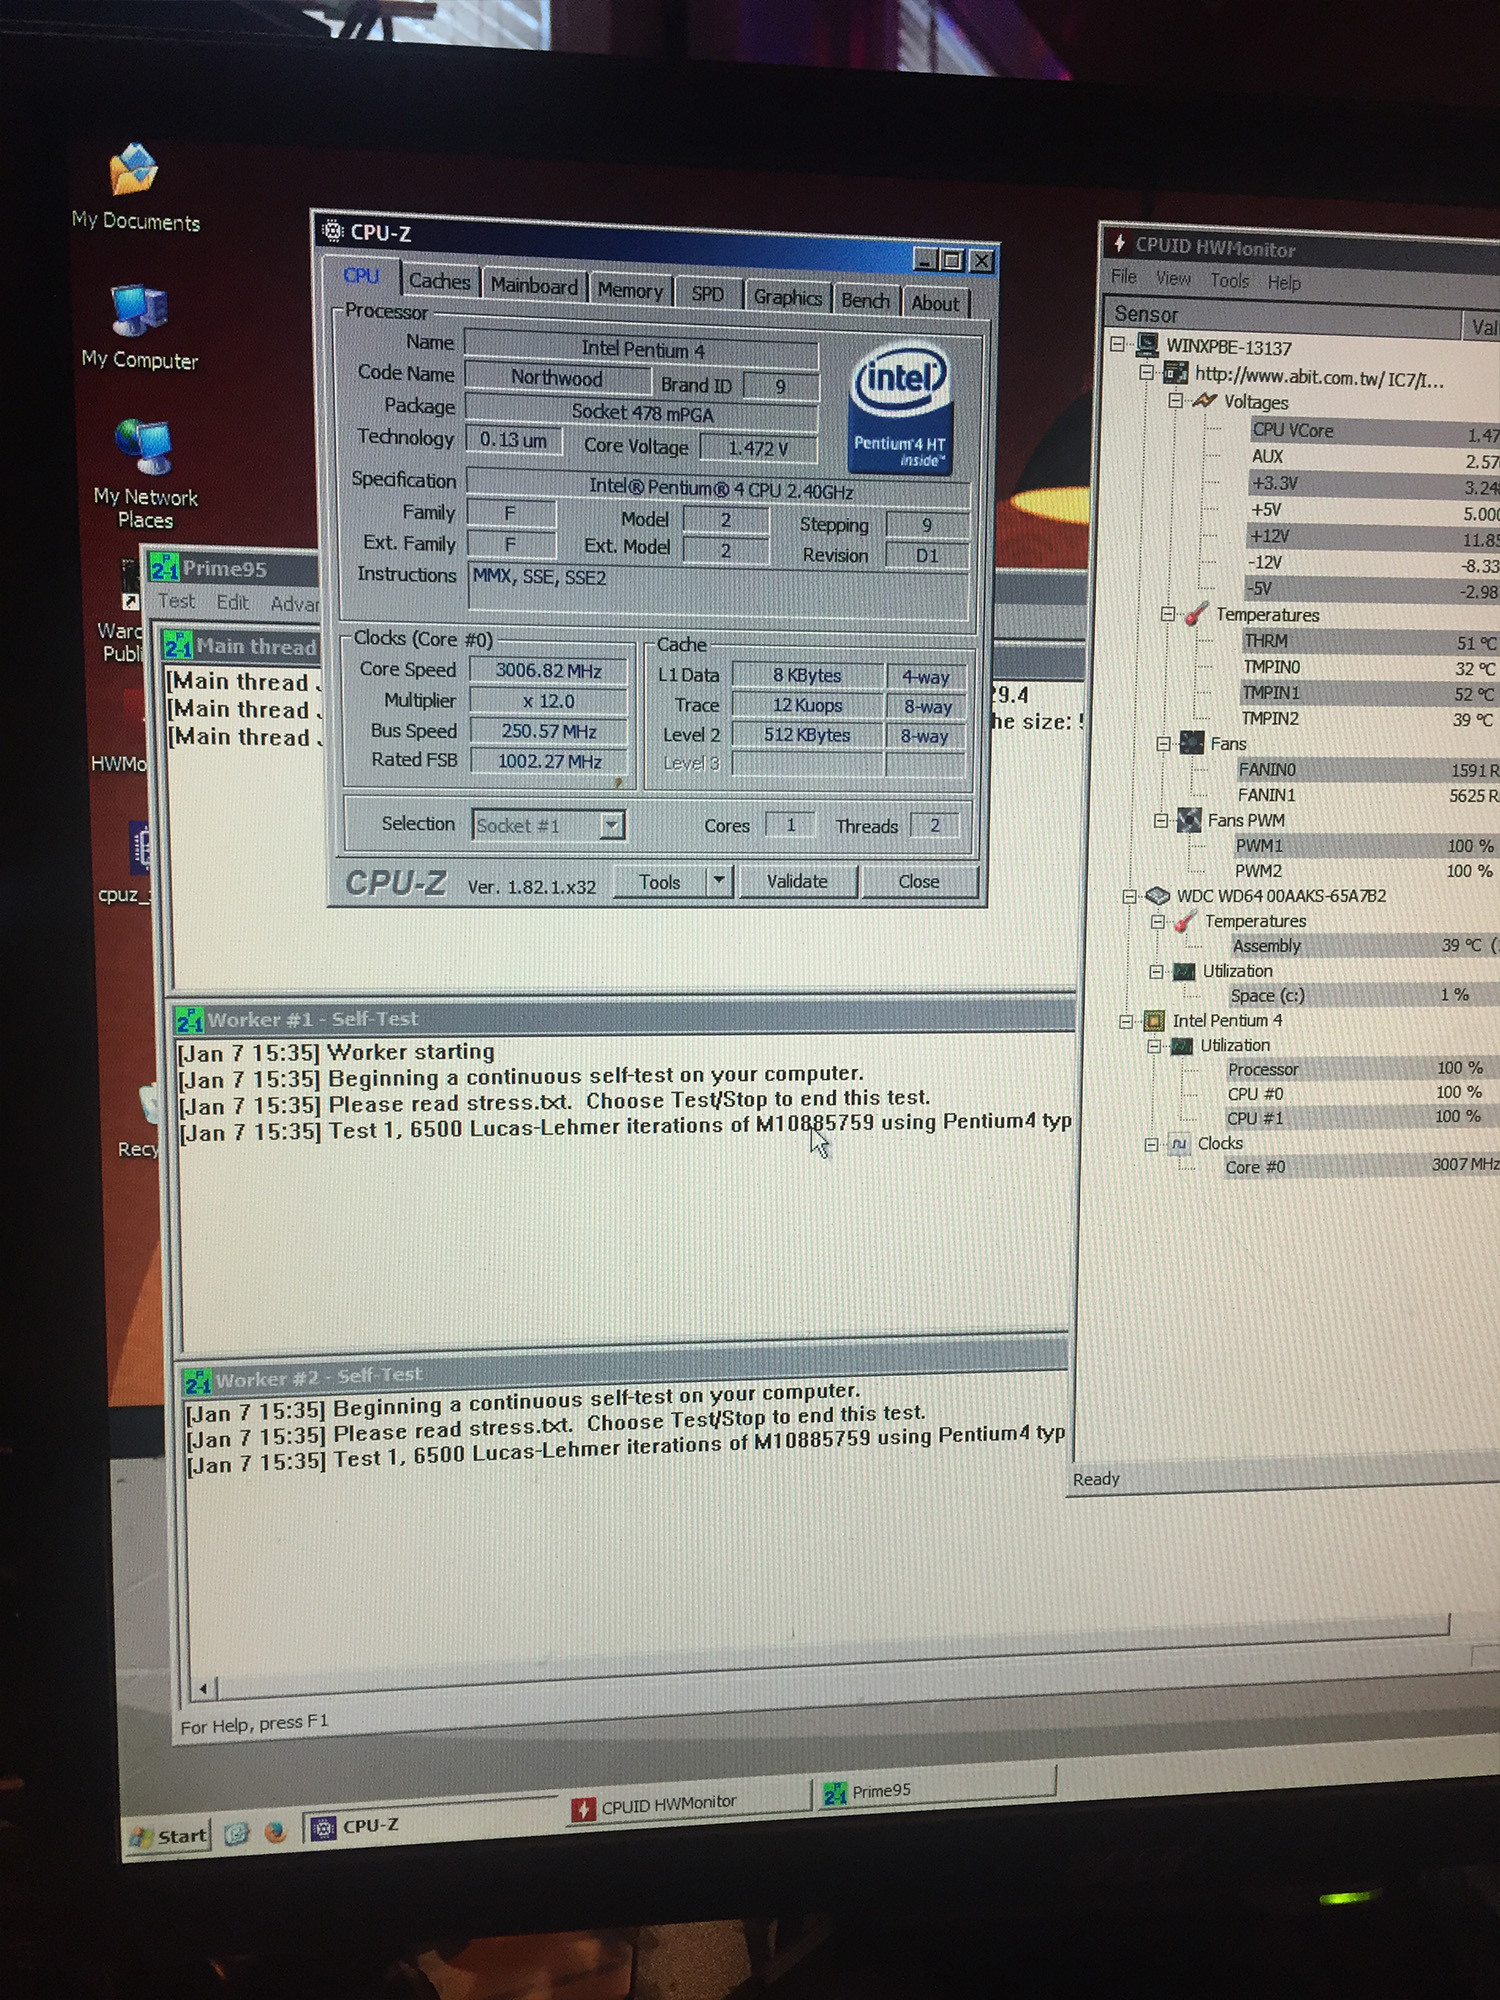Image resolution: width=1500 pixels, height=2000 pixels.
Task: Click the Main thread window icon in Prime95
Action: coord(178,645)
